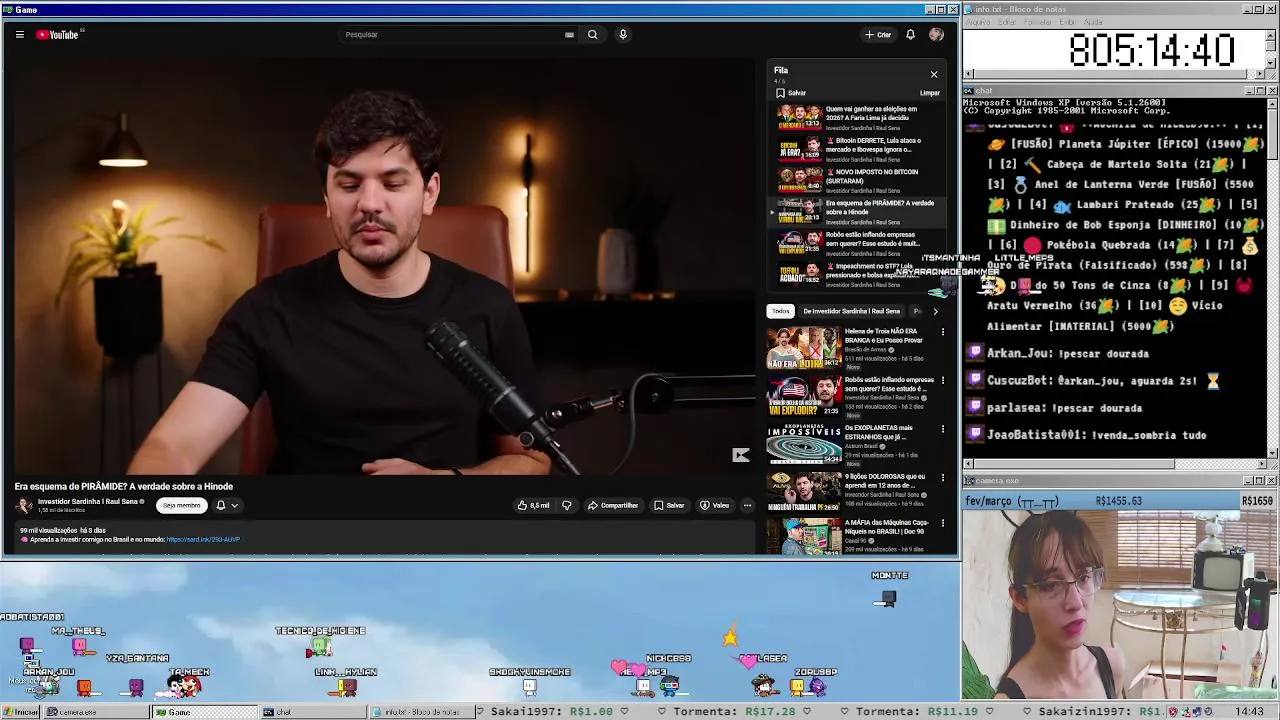Screen dimensions: 1280x720
Task: Open YouTube notifications bell in header
Action: coord(910,34)
